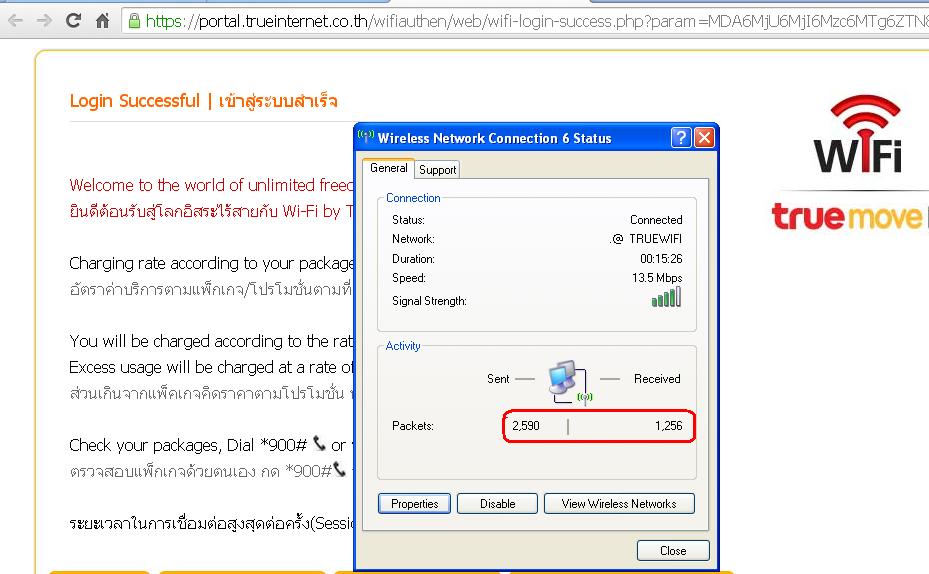Open View Wireless Networks
929x574 pixels.
[619, 504]
